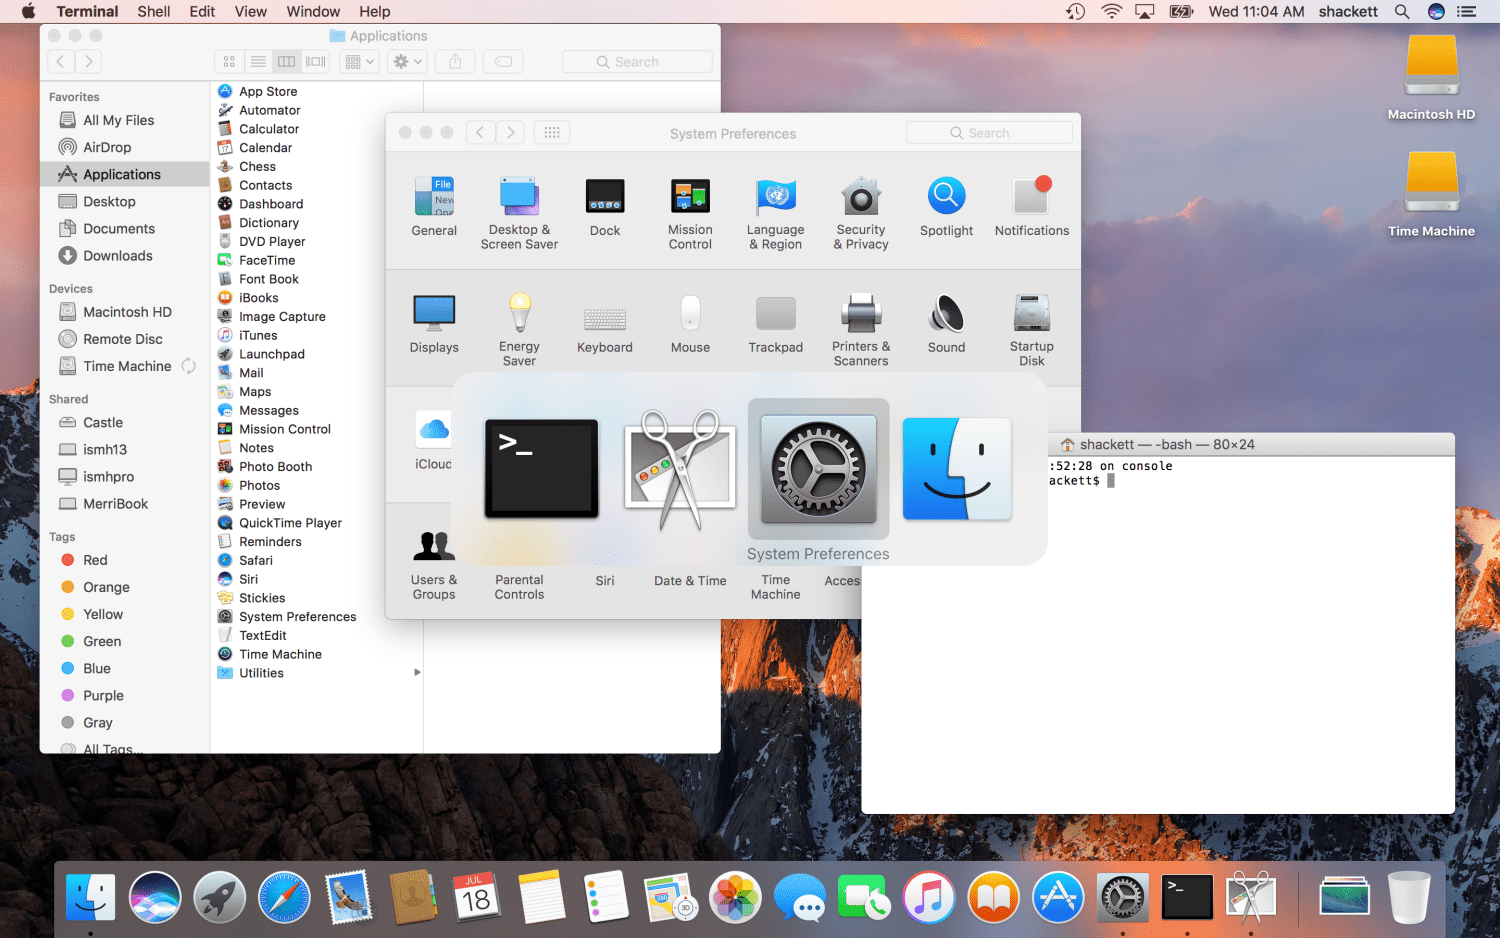This screenshot has height=938, width=1500.
Task: Open the Window menu in menu bar
Action: (x=313, y=11)
